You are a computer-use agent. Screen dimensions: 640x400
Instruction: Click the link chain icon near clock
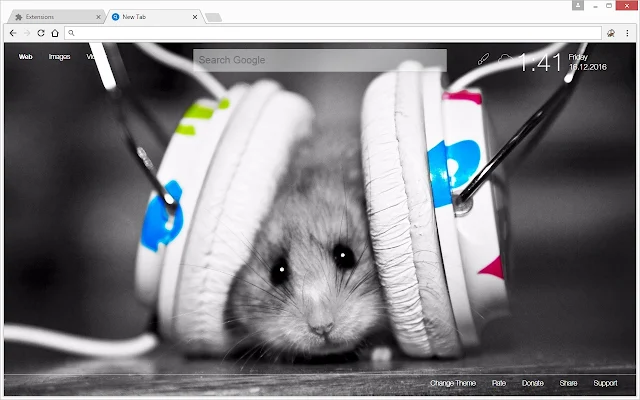tap(483, 60)
